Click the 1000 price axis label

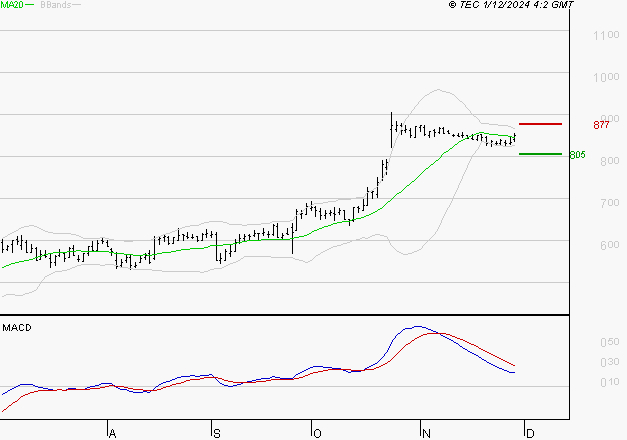coord(606,77)
